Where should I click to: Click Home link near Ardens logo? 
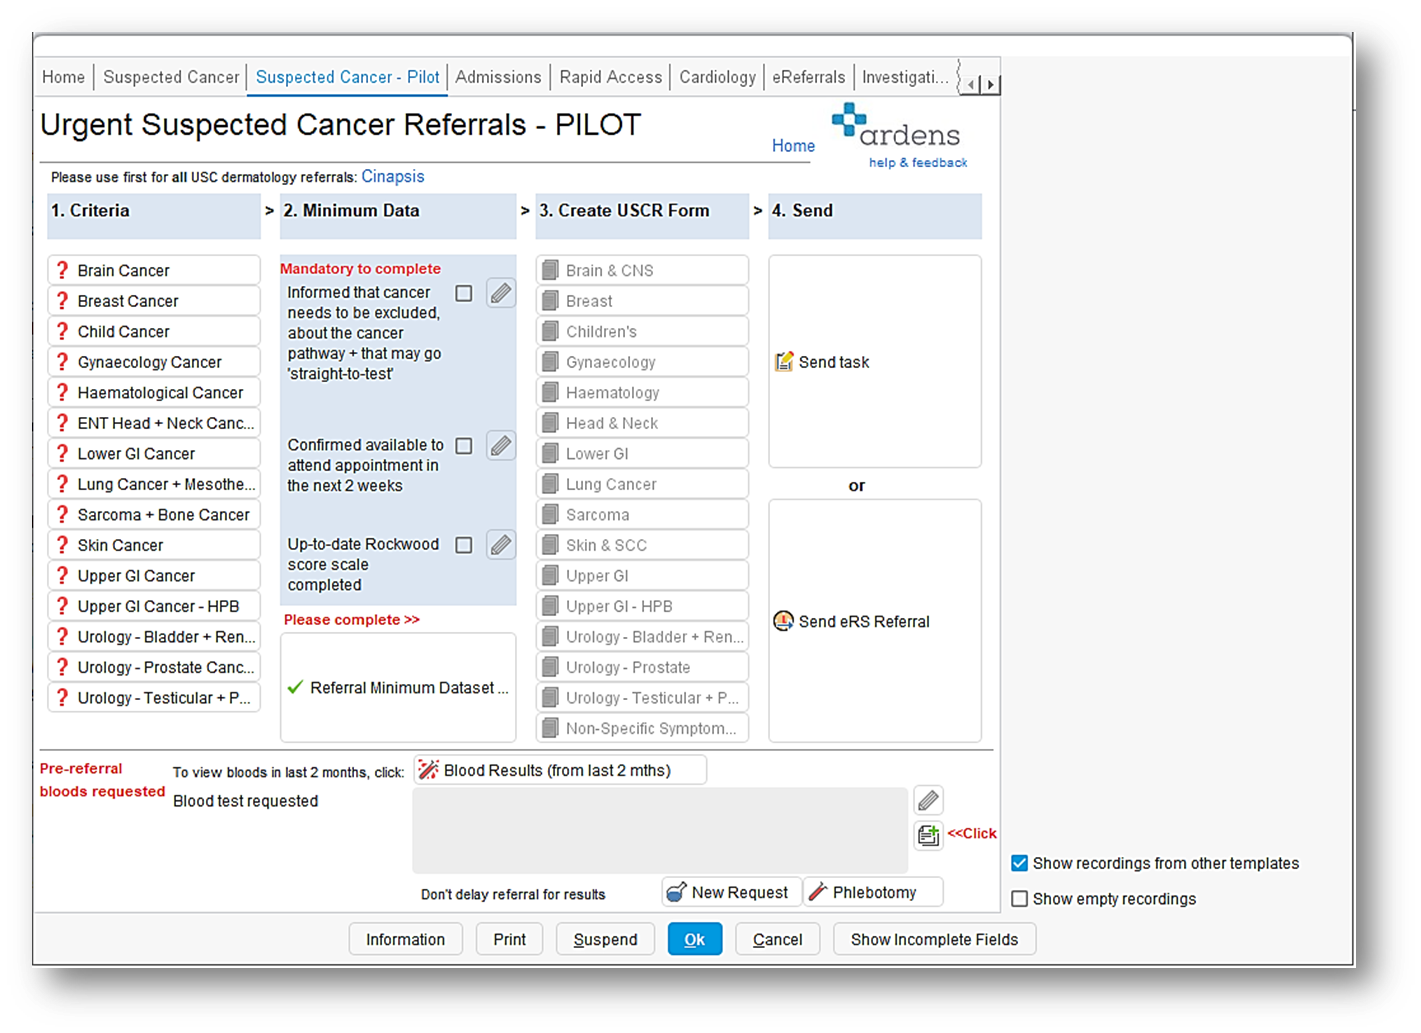(793, 146)
